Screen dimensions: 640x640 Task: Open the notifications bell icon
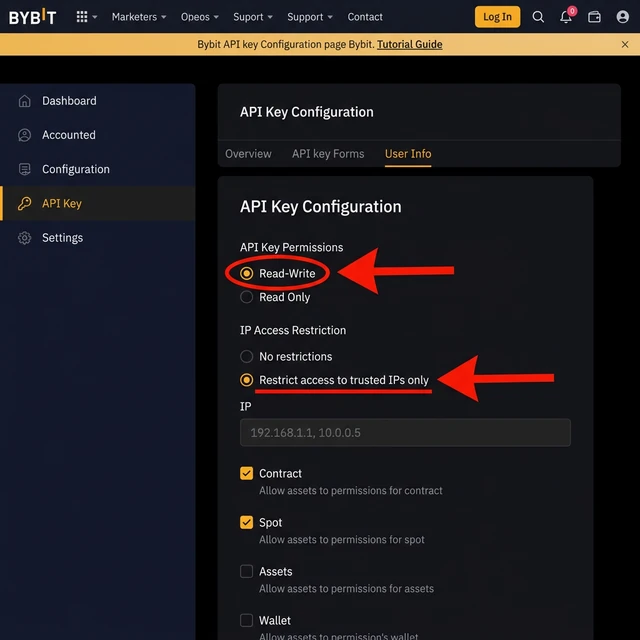pos(566,17)
